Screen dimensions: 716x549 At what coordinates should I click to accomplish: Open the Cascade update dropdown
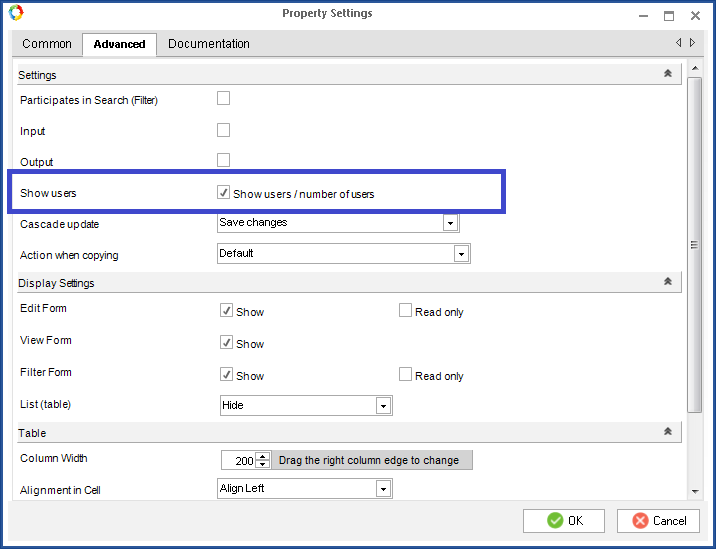[x=450, y=223]
